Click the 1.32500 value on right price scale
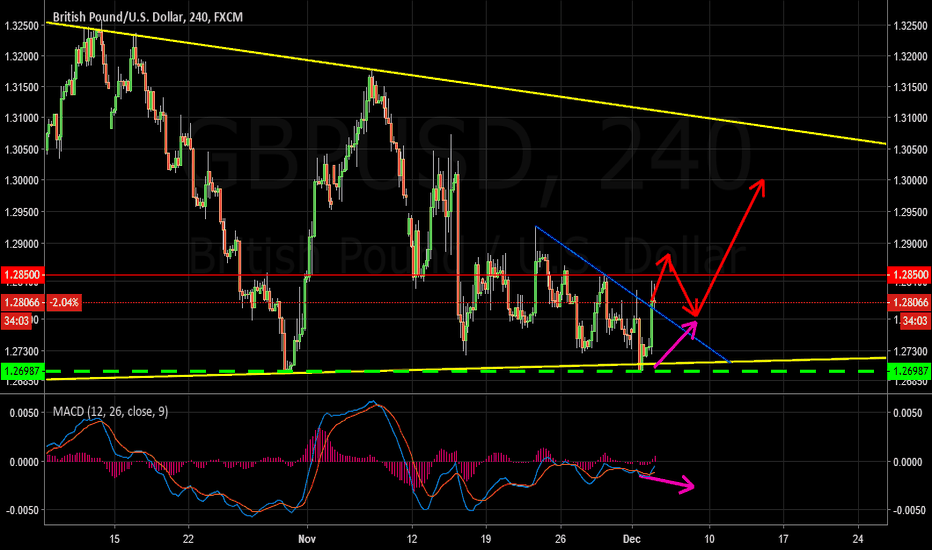The height and width of the screenshot is (550, 932). [911, 26]
